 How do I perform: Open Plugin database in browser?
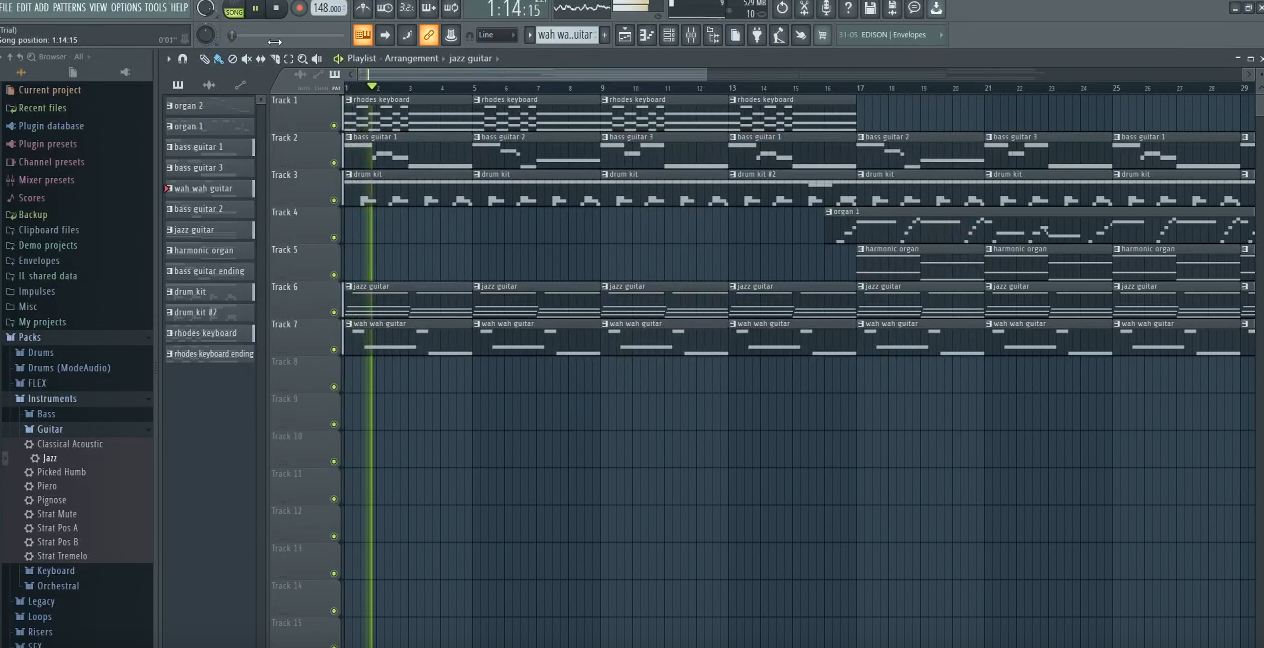pyautogui.click(x=50, y=126)
